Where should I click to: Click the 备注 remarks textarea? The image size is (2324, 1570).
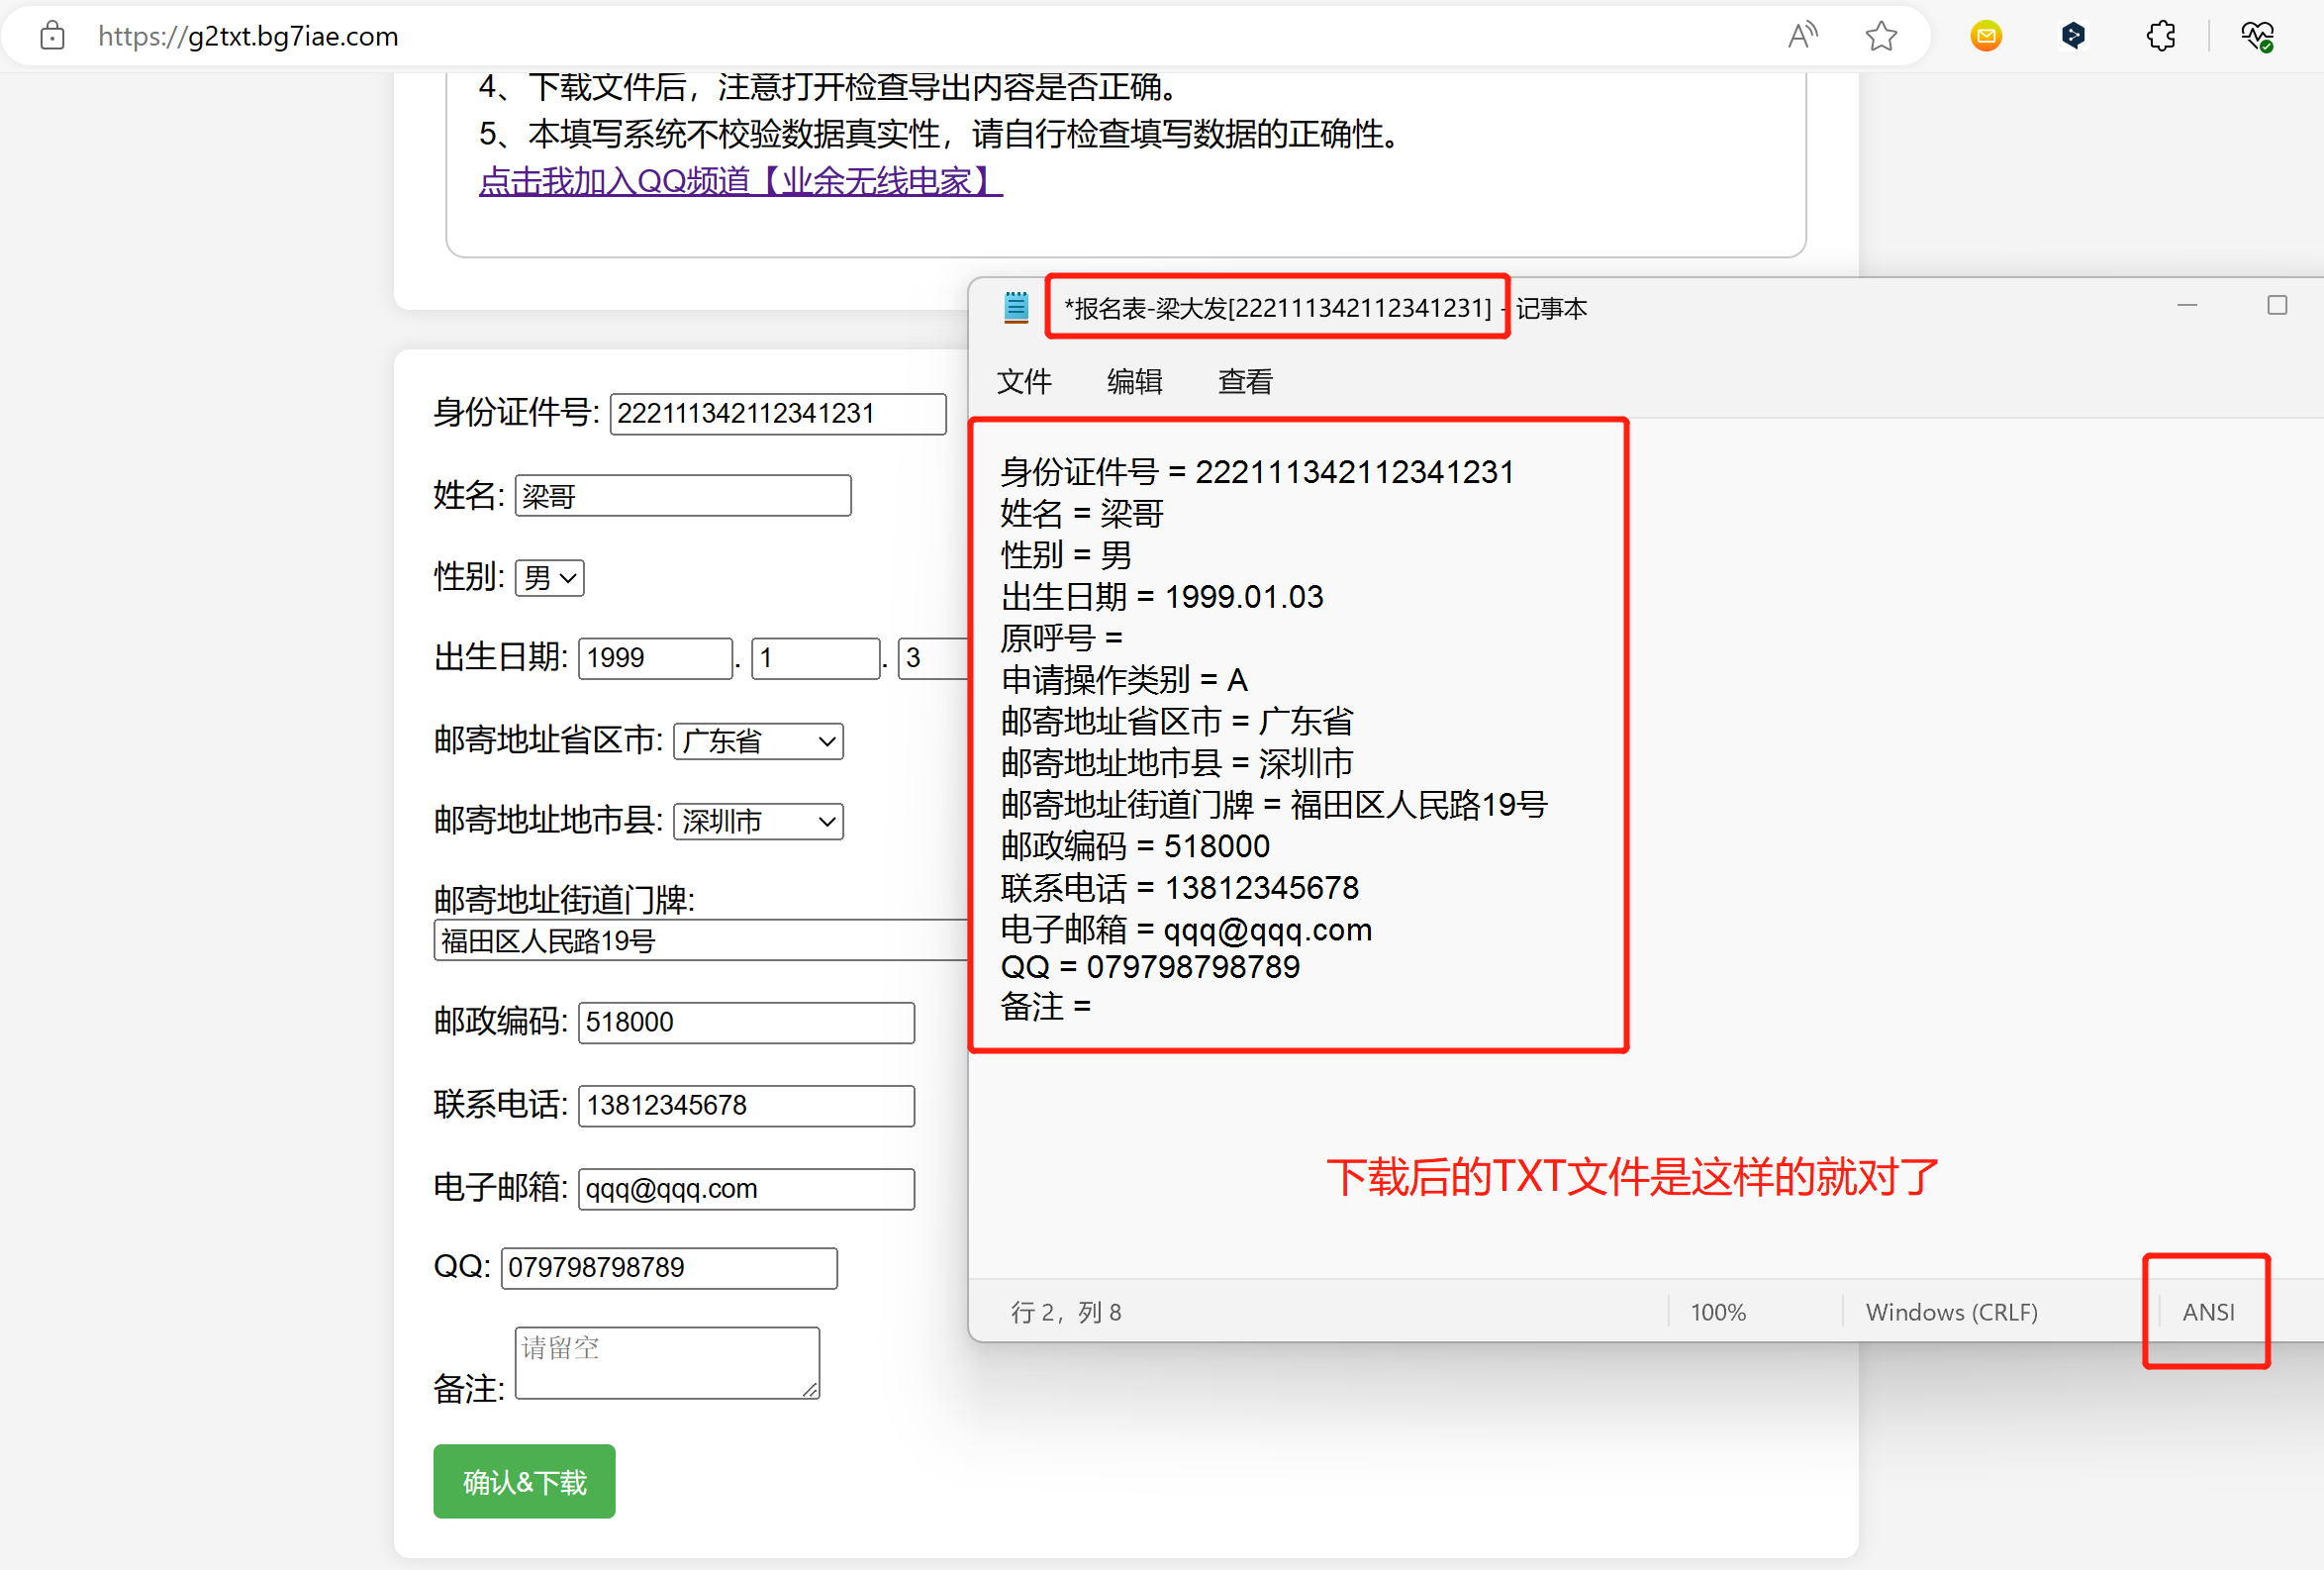point(667,1362)
